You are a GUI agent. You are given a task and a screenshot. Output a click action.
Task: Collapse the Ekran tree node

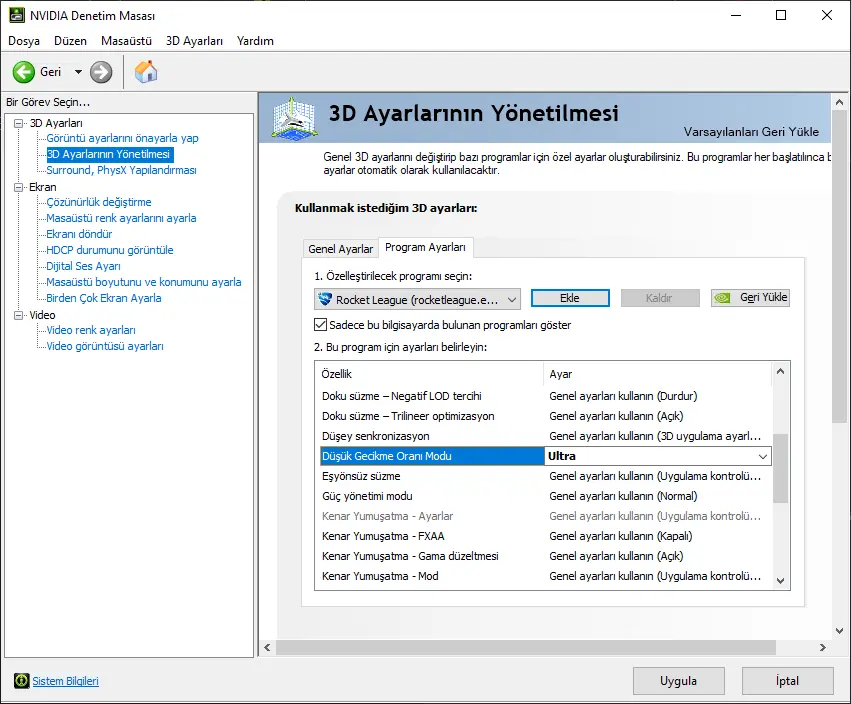pyautogui.click(x=18, y=187)
